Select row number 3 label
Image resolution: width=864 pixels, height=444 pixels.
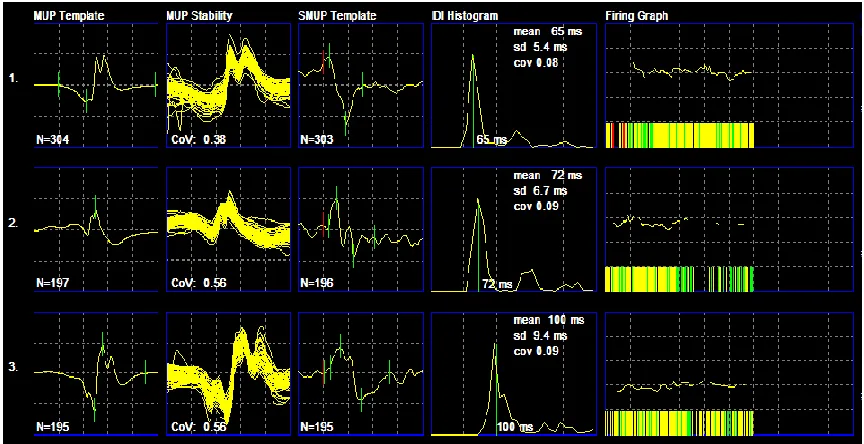point(14,367)
